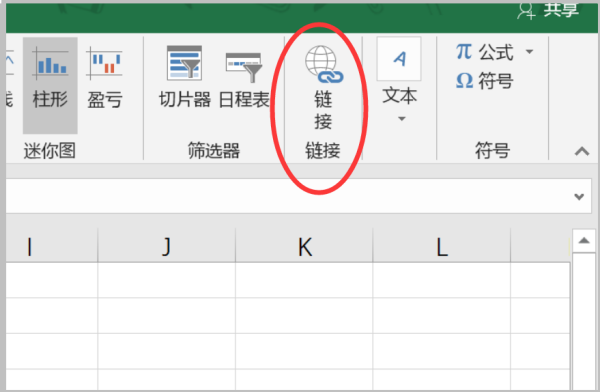Open the Text (文本) dropdown
The width and height of the screenshot is (600, 392).
[399, 80]
